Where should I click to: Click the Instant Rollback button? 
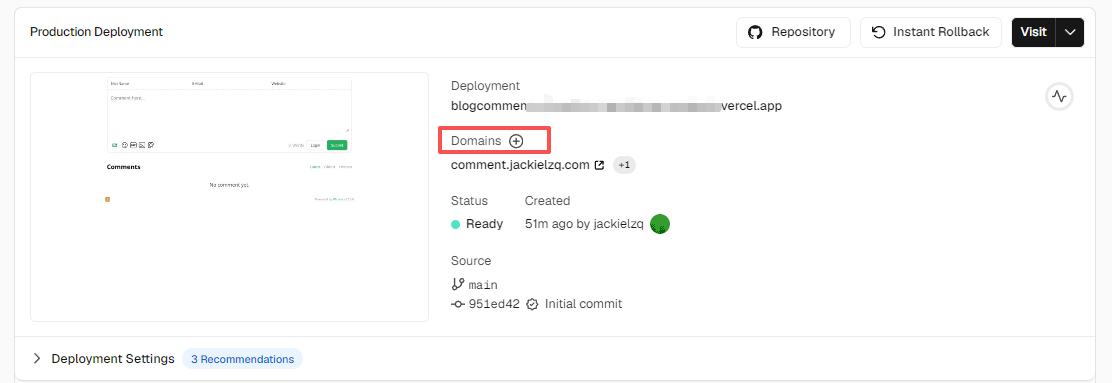tap(930, 33)
